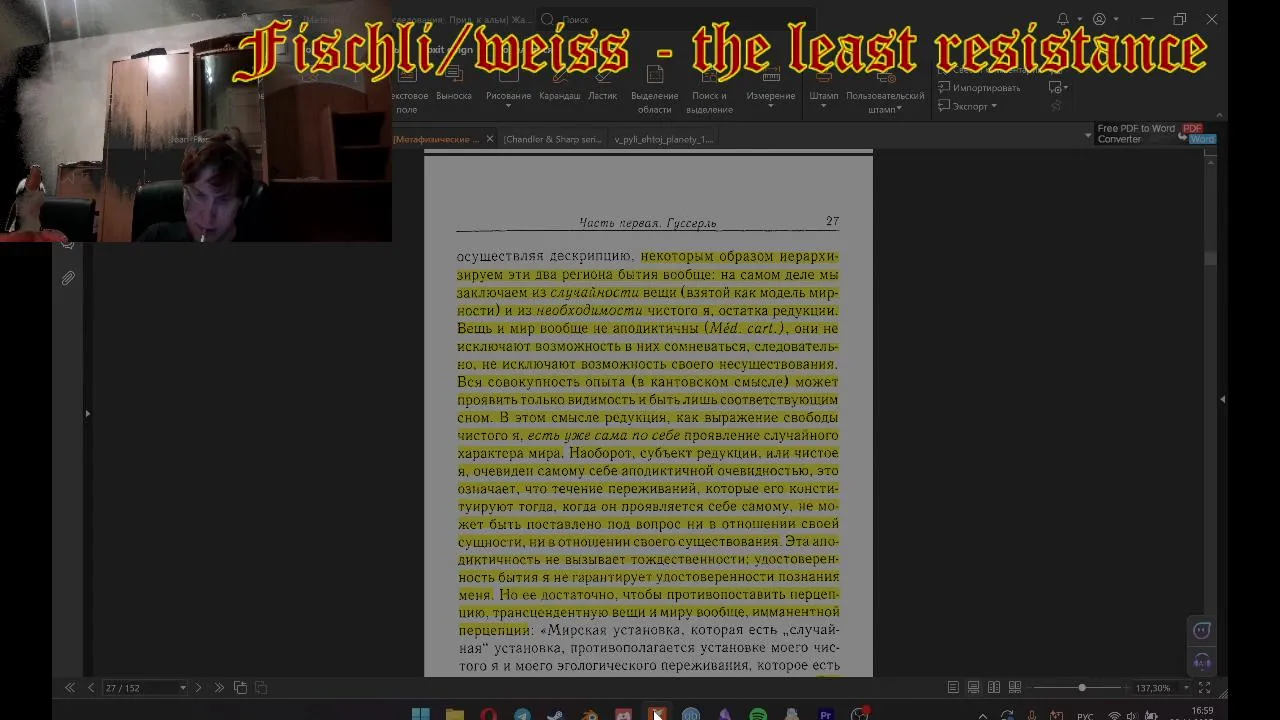Image resolution: width=1280 pixels, height=720 pixels.
Task: Click the РУС language indicator
Action: (1085, 716)
